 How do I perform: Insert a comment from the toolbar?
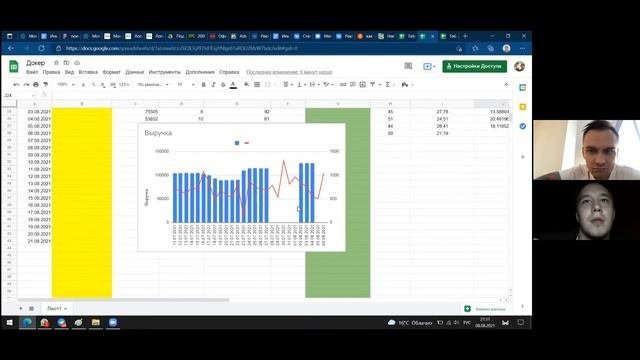[x=353, y=84]
